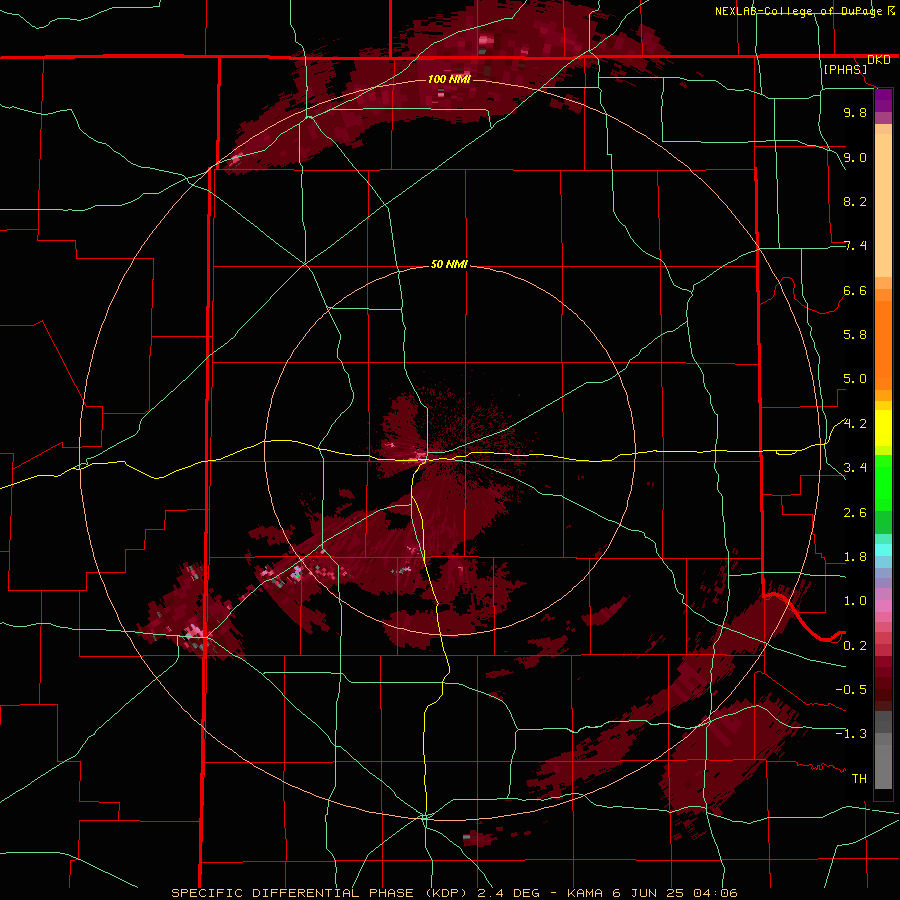Image resolution: width=900 pixels, height=900 pixels.
Task: Click the NEXLAB-College of DuPage watermark text
Action: tap(805, 11)
